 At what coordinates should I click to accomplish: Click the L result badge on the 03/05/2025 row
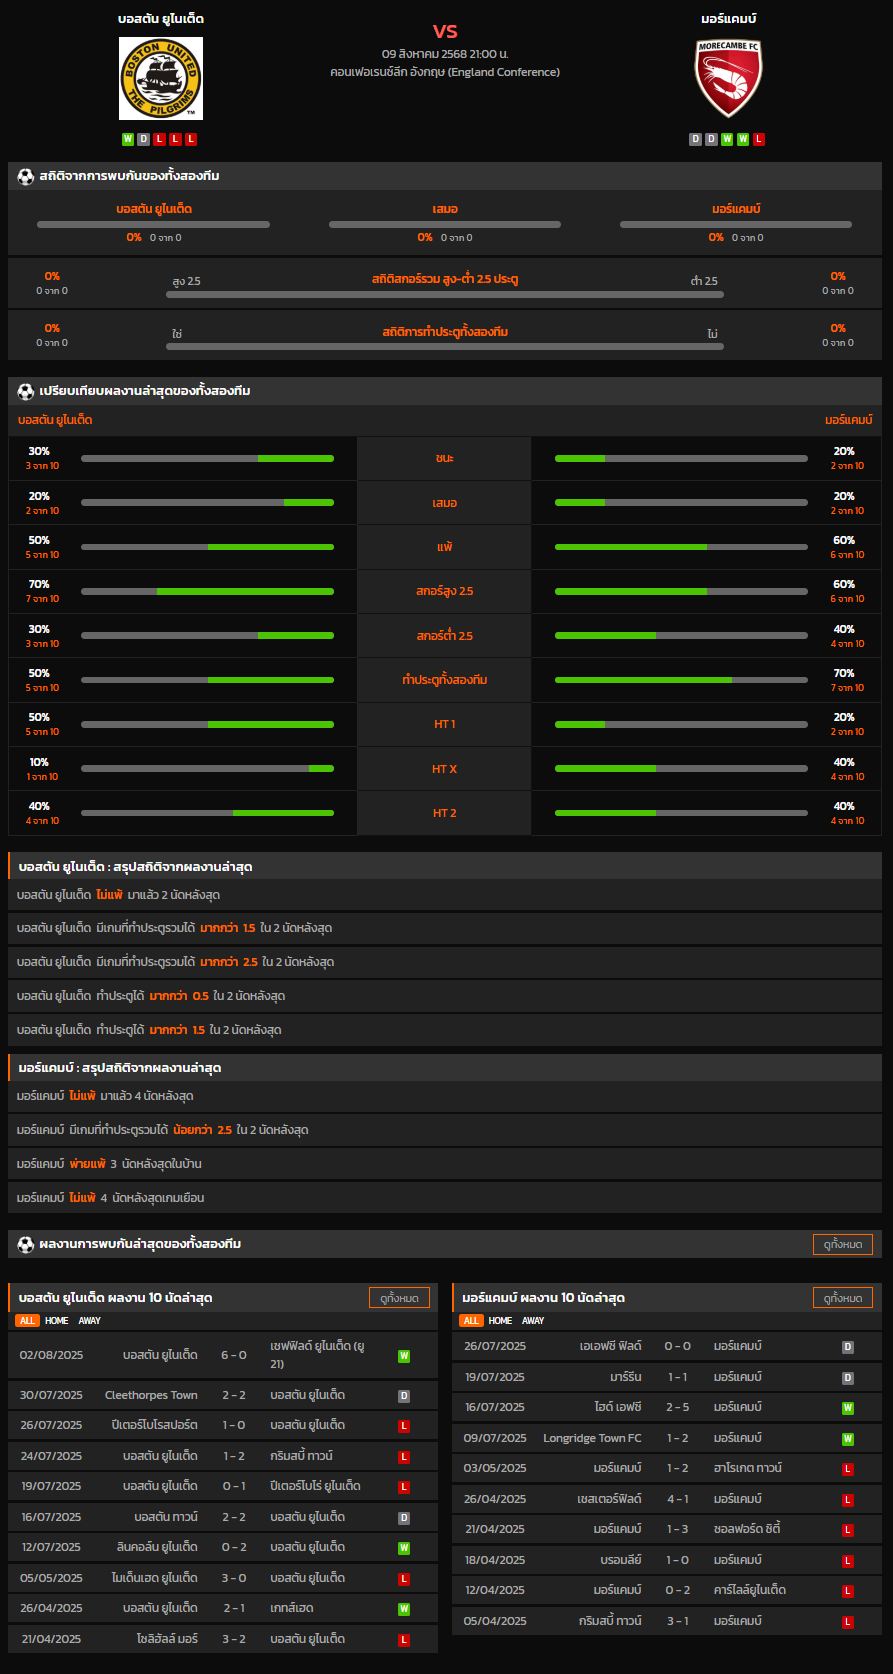[848, 1469]
